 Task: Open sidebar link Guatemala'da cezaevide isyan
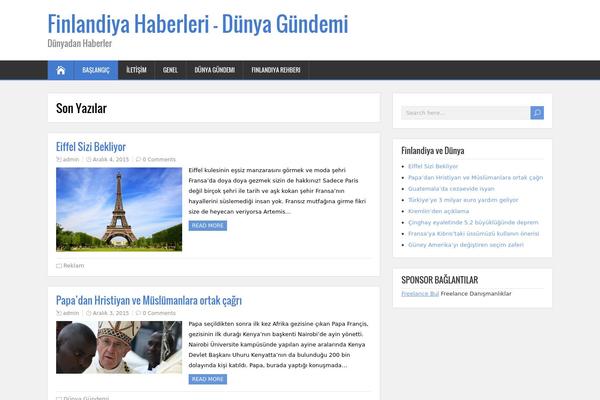[451, 189]
